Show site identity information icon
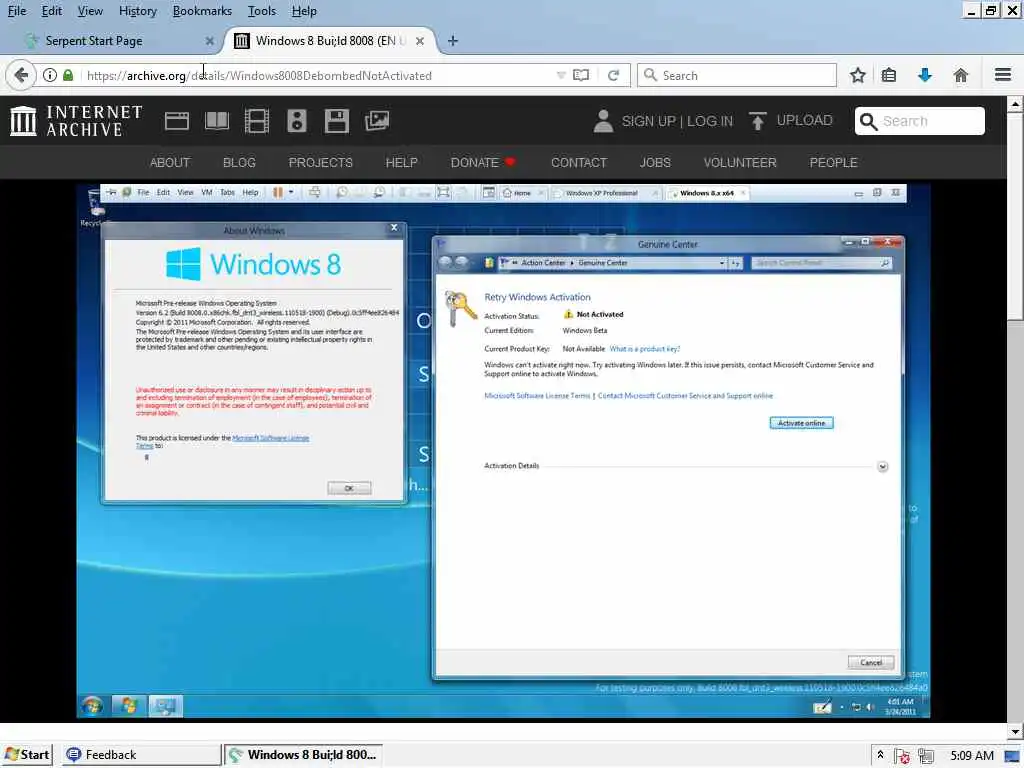Viewport: 1024px width, 768px height. tap(50, 75)
